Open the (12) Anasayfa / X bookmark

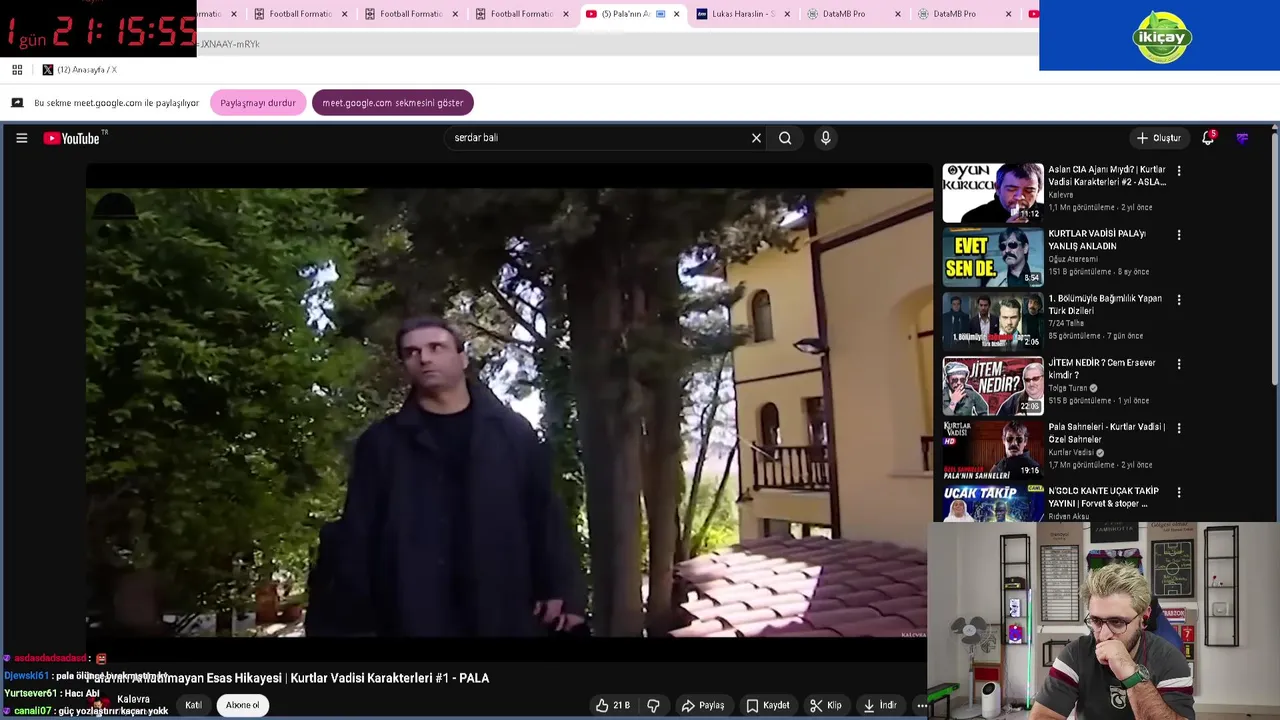[x=79, y=70]
